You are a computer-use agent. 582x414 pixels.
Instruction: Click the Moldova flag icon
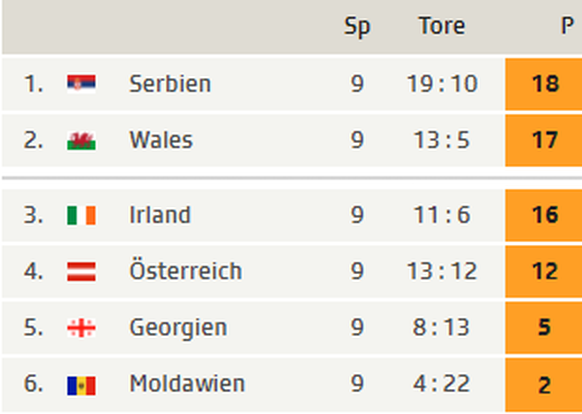coord(81,386)
